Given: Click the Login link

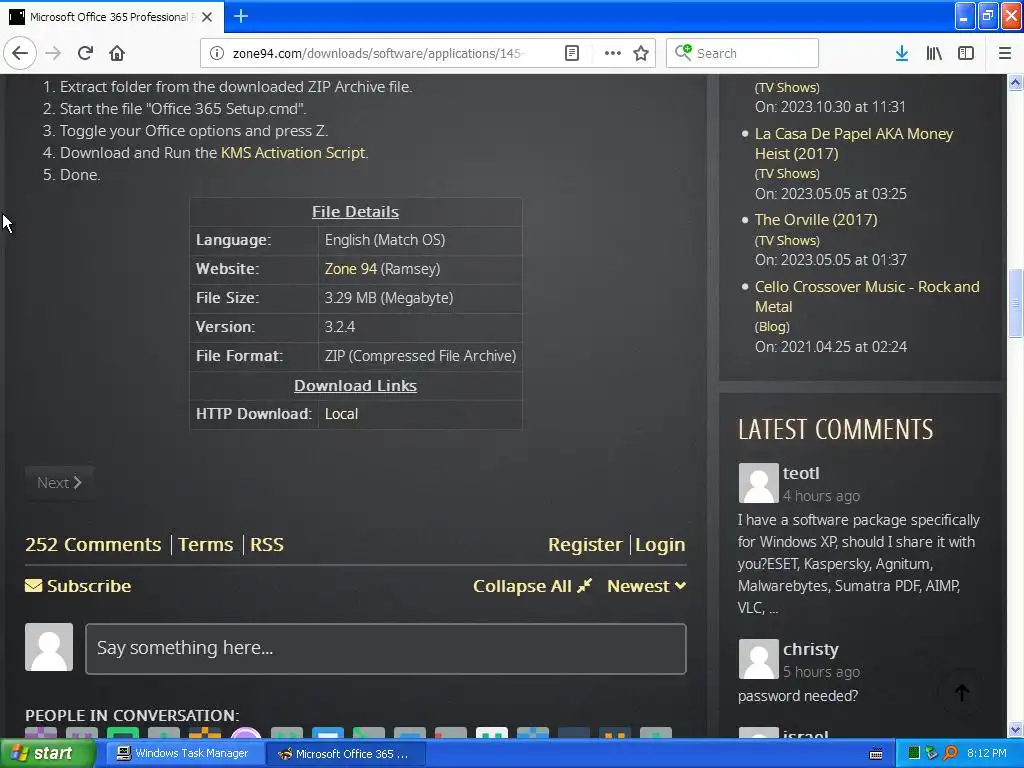Looking at the screenshot, I should 660,544.
